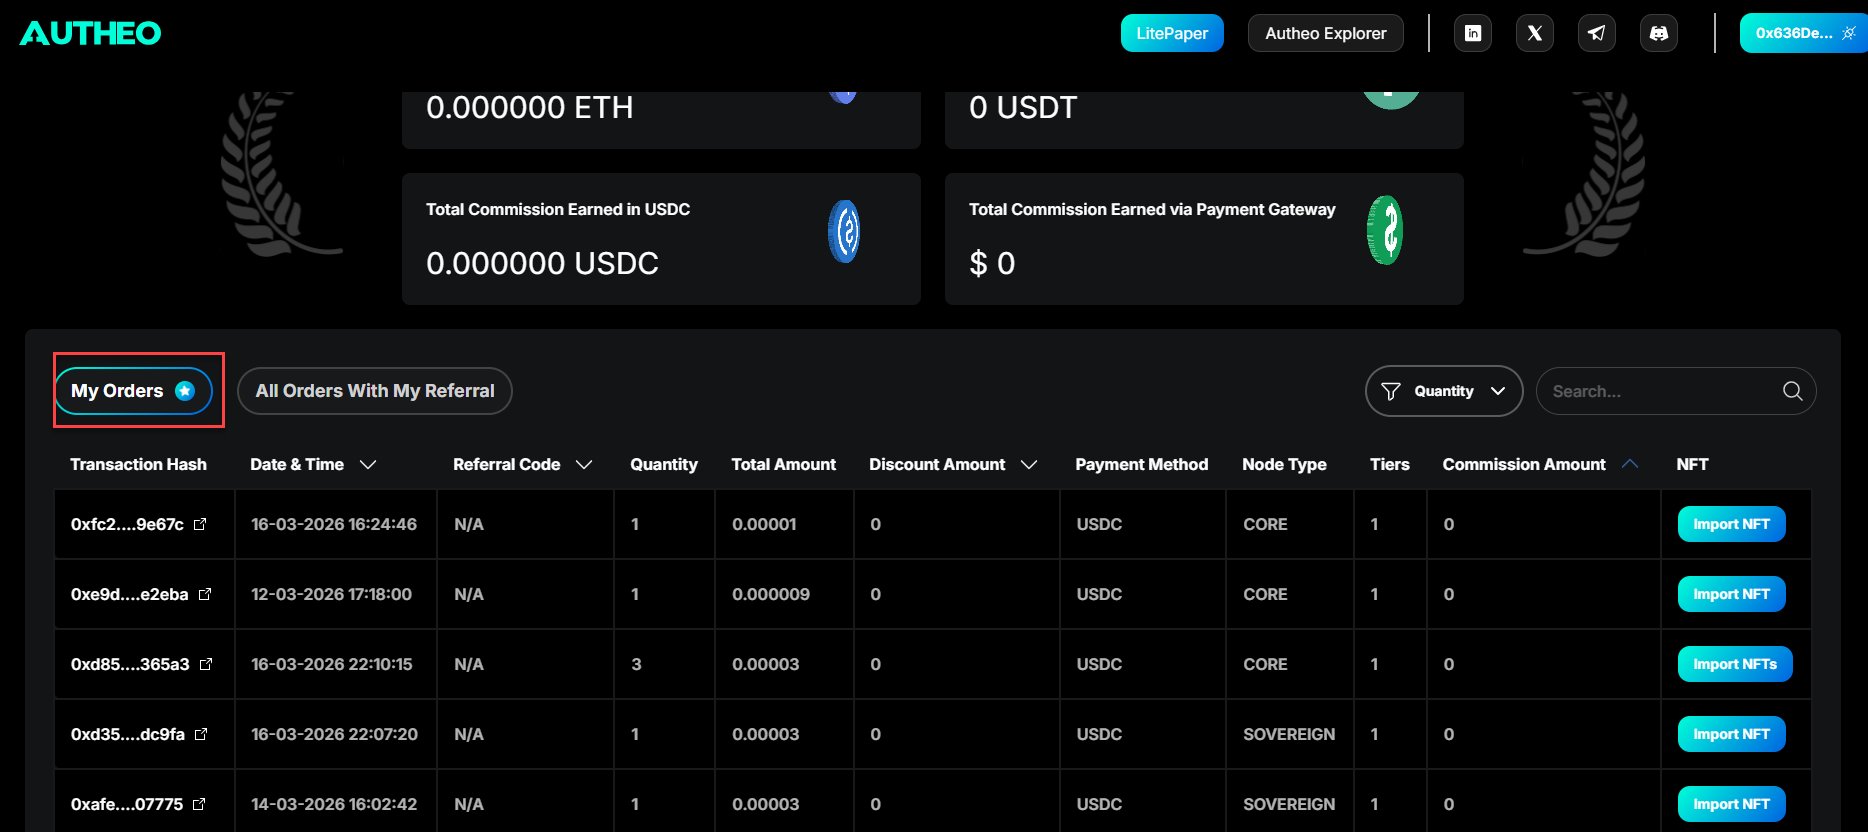
Task: Click the 0.000000 ETH value
Action: [x=529, y=107]
